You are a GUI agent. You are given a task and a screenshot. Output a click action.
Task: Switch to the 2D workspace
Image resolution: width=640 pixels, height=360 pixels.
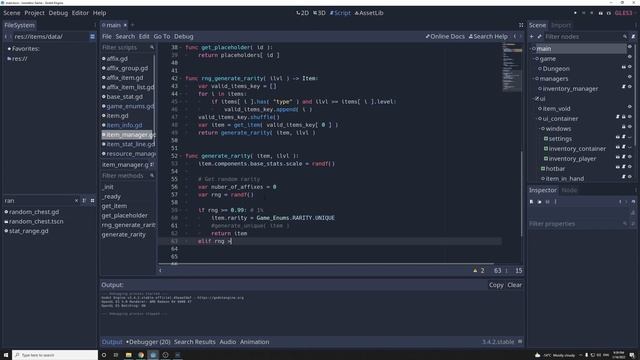click(x=302, y=13)
